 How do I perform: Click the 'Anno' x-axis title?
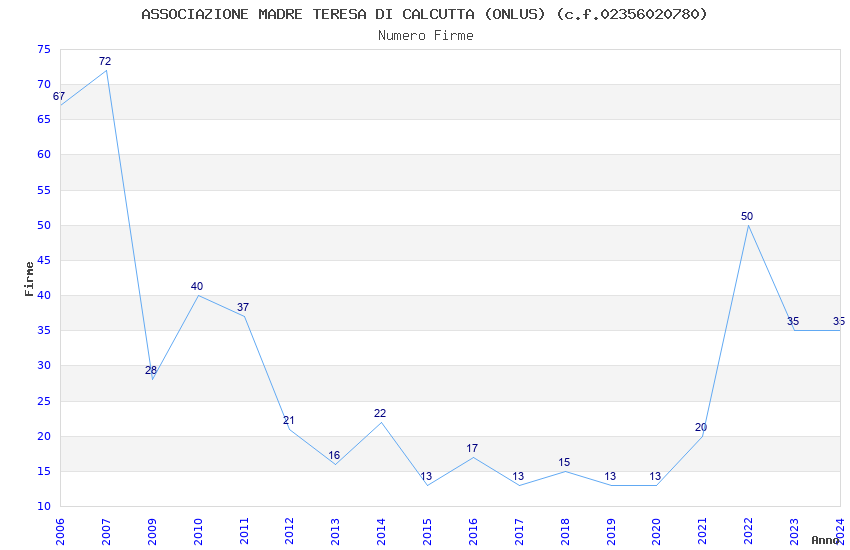tap(825, 540)
